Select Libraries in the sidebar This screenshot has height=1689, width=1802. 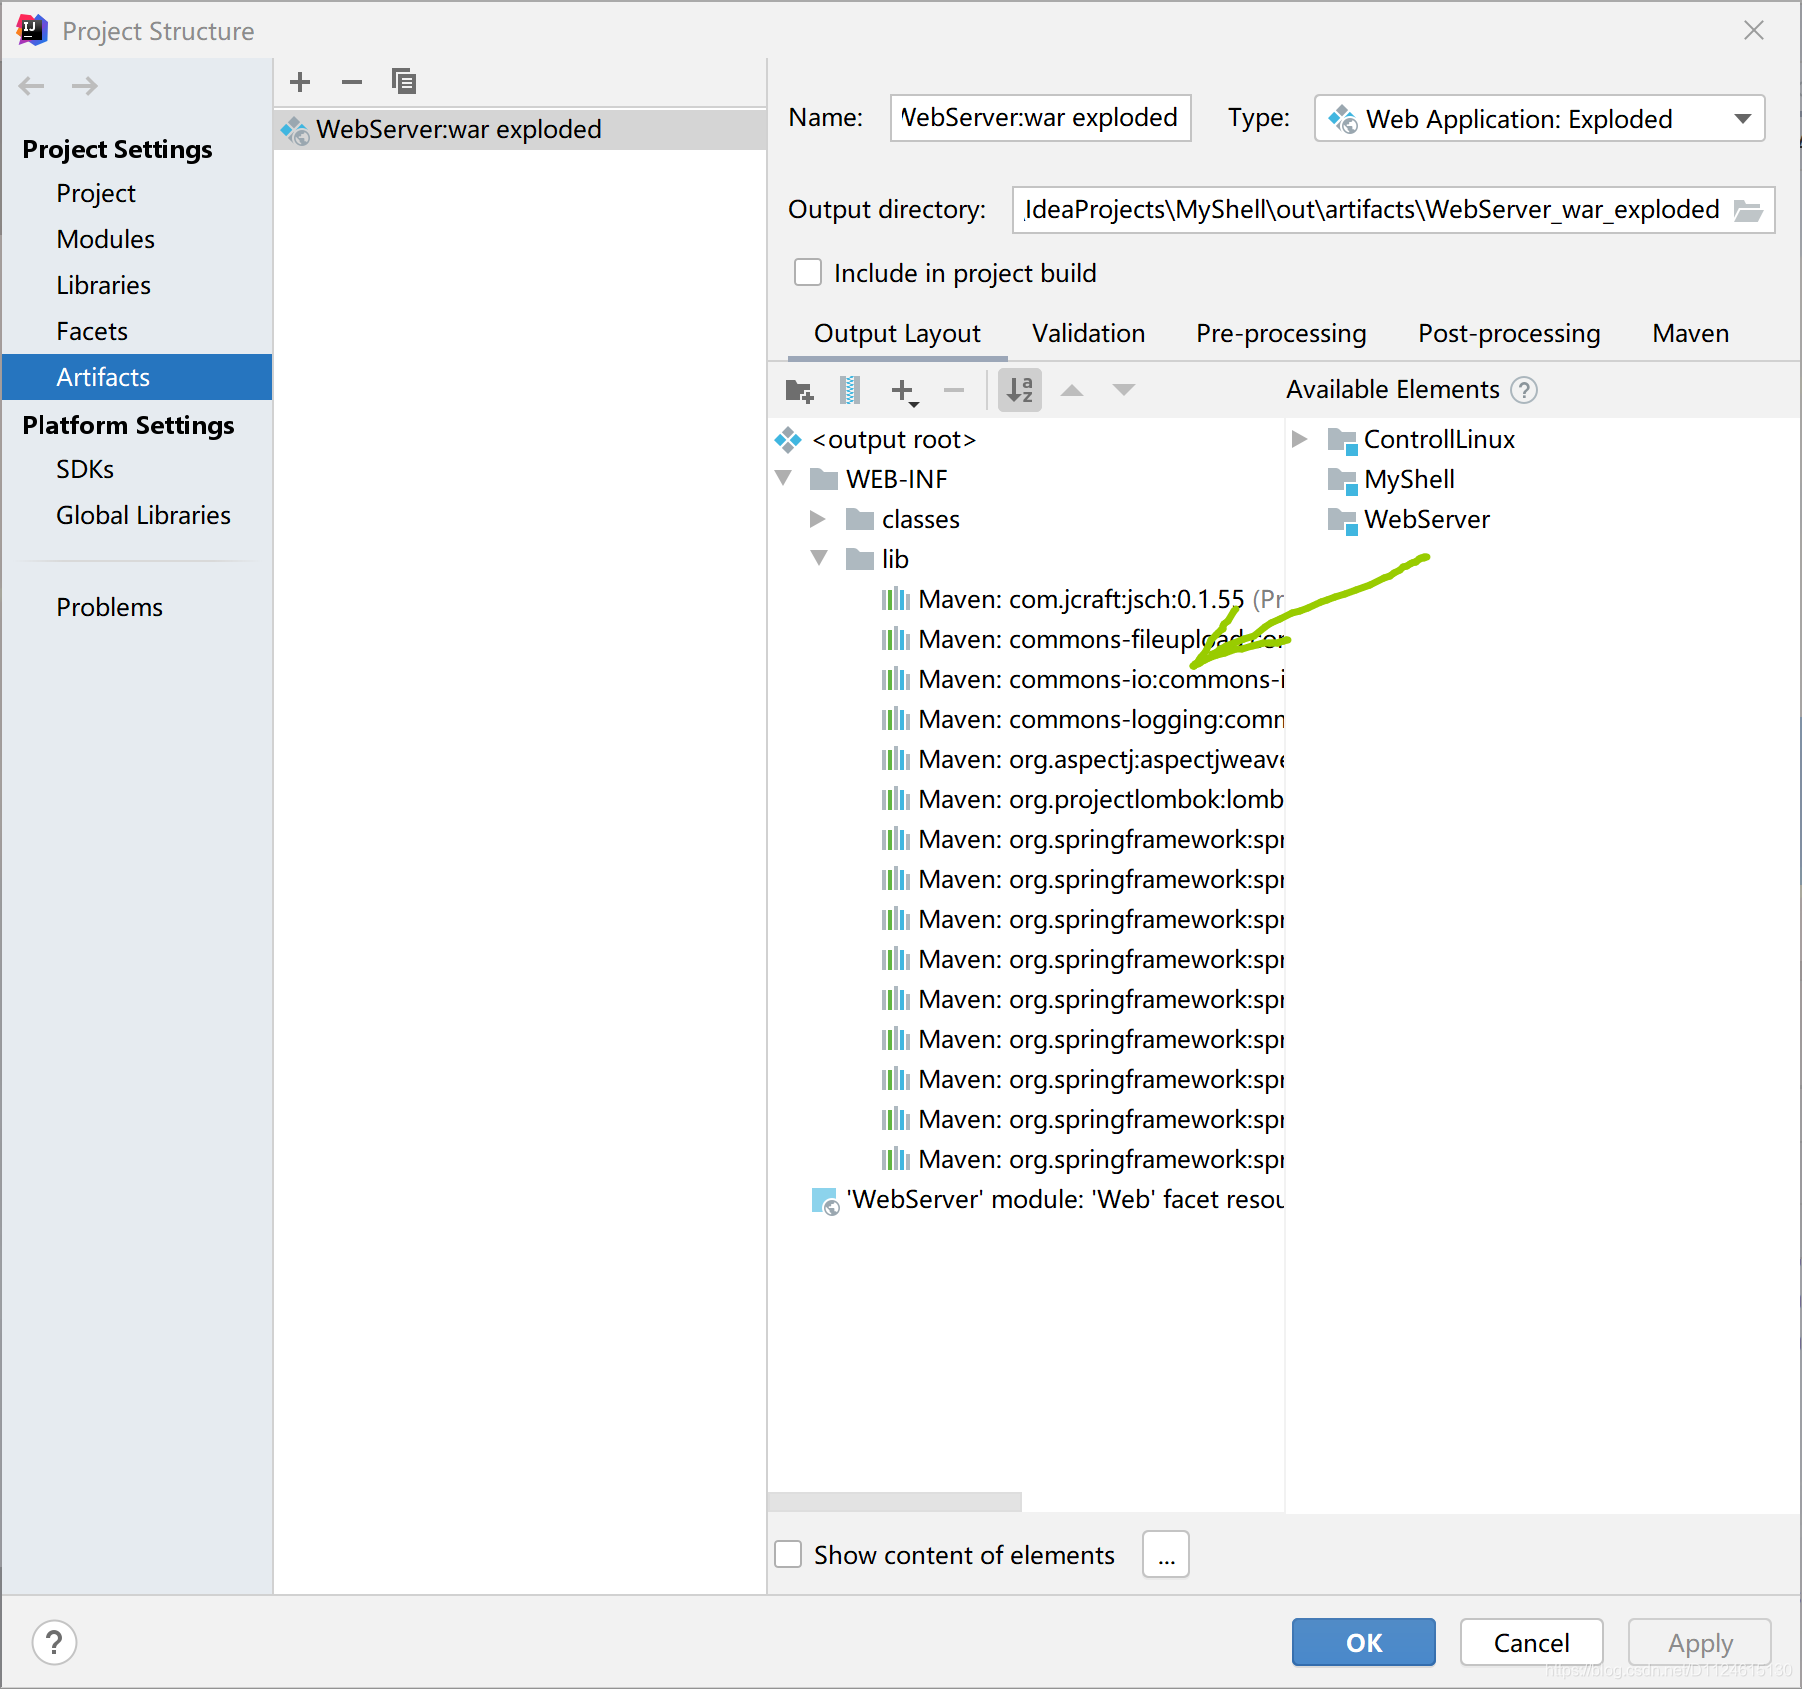(137, 285)
